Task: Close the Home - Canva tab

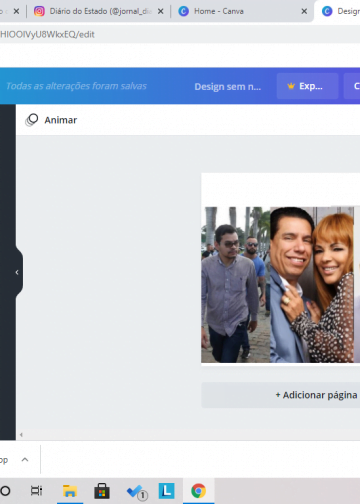Action: click(x=304, y=11)
